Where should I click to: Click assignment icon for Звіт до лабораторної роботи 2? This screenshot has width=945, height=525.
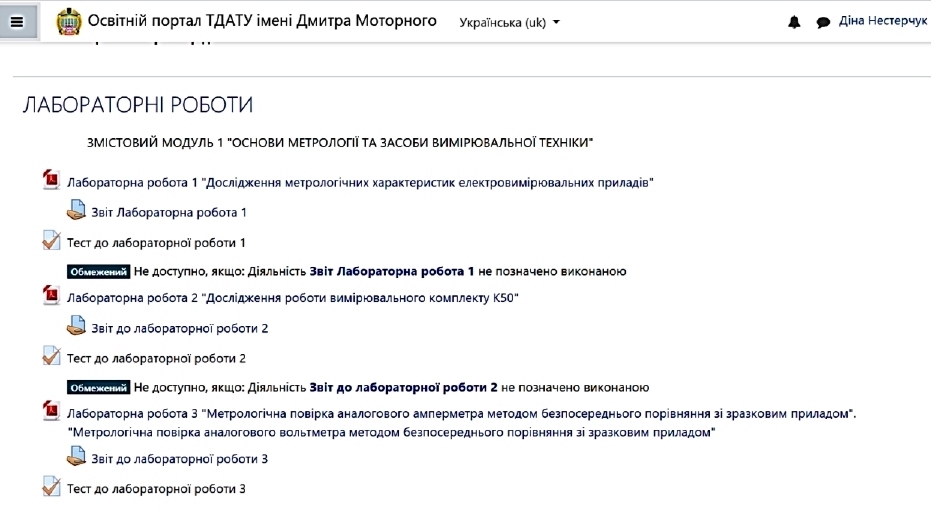[x=76, y=325]
